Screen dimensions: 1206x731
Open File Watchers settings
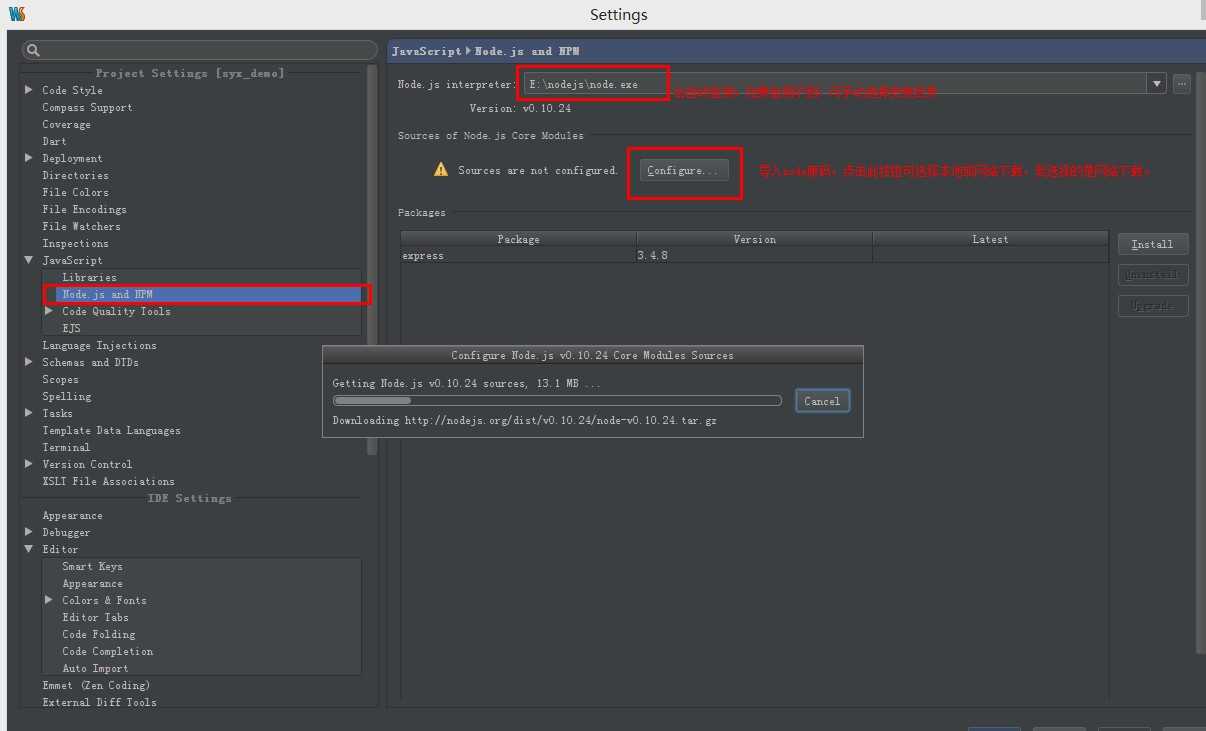tap(81, 226)
